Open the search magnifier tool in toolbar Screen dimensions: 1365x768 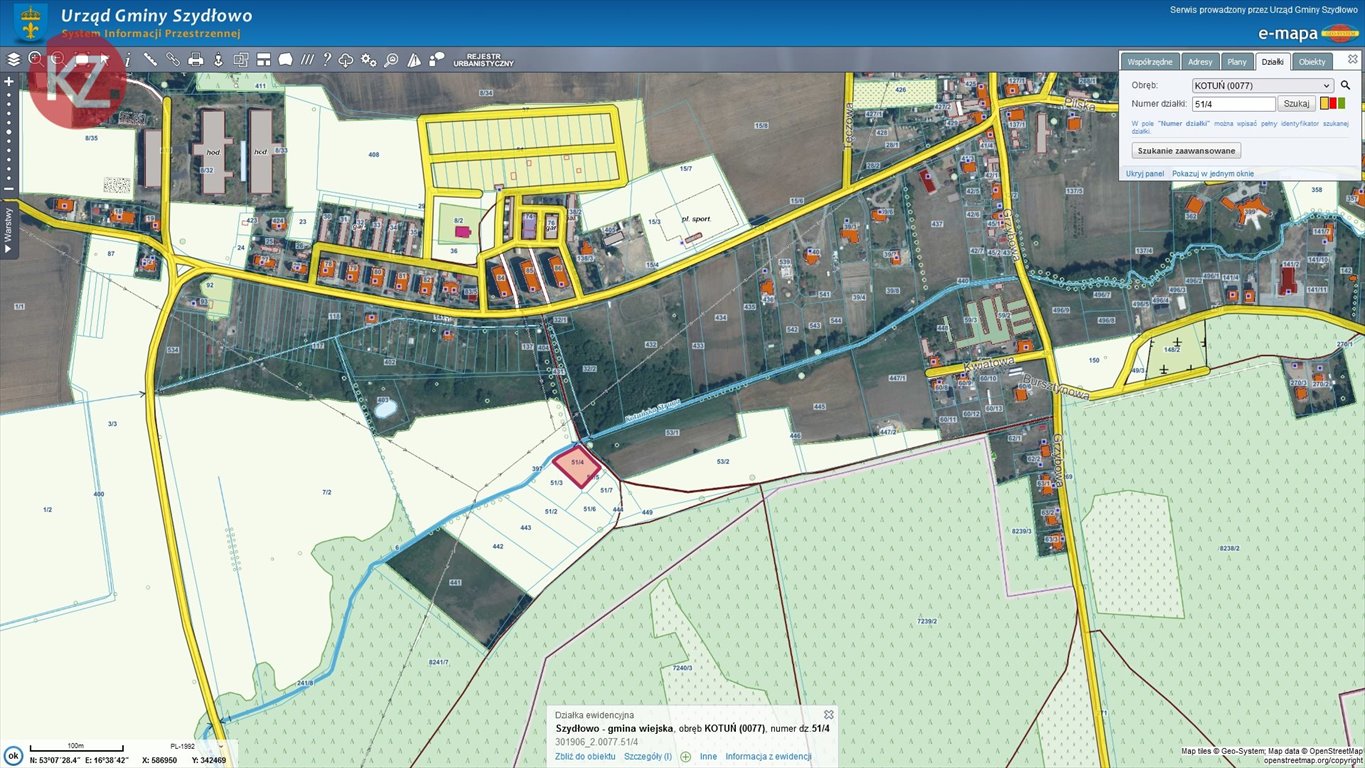391,60
